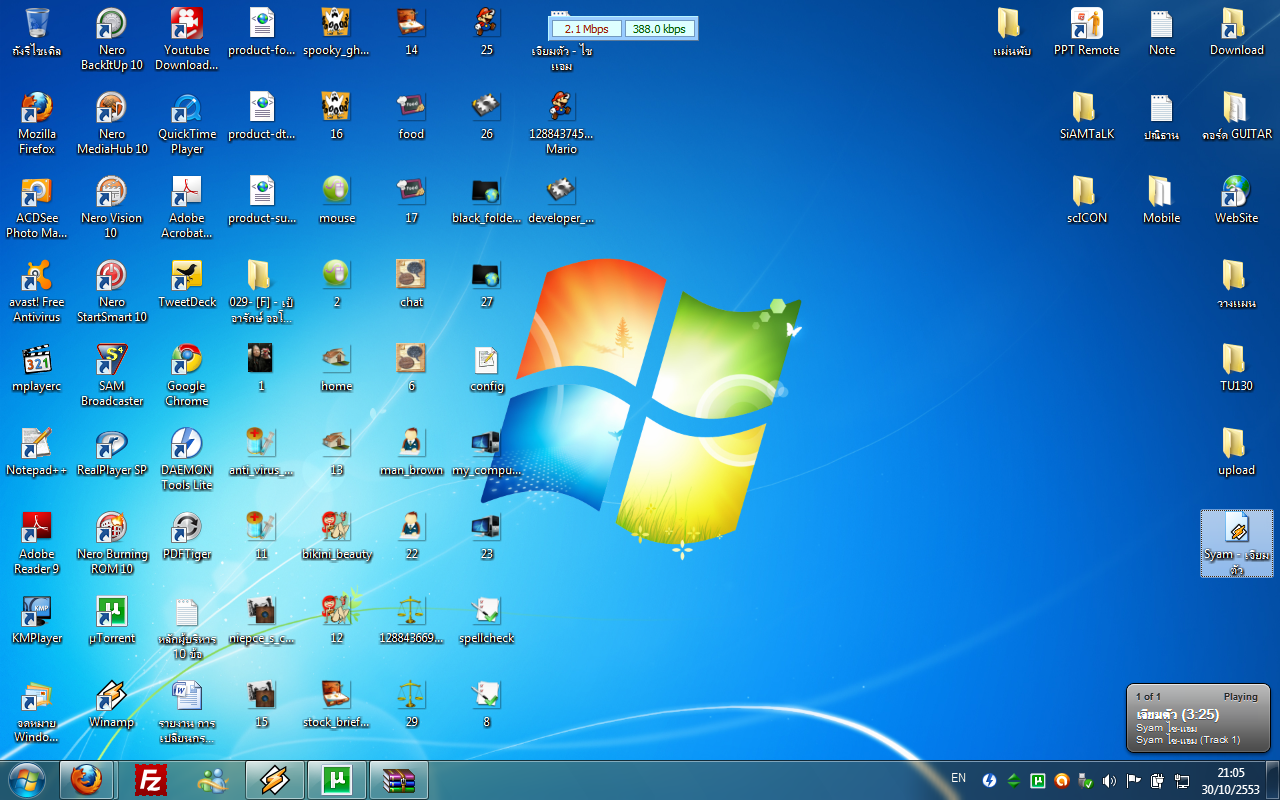Screen dimensions: 1280x800
Task: Select the Notepad++ shortcut
Action: (37, 451)
